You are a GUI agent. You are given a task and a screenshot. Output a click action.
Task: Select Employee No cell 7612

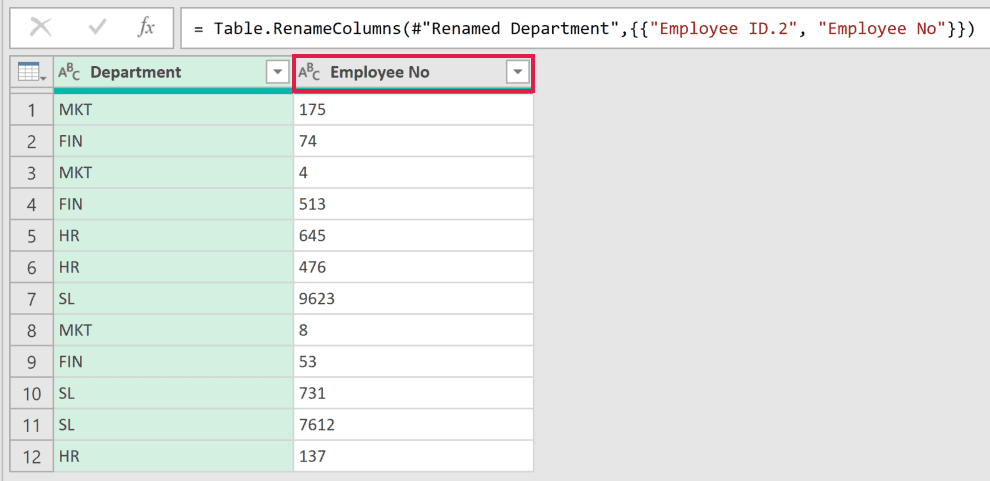(x=414, y=425)
